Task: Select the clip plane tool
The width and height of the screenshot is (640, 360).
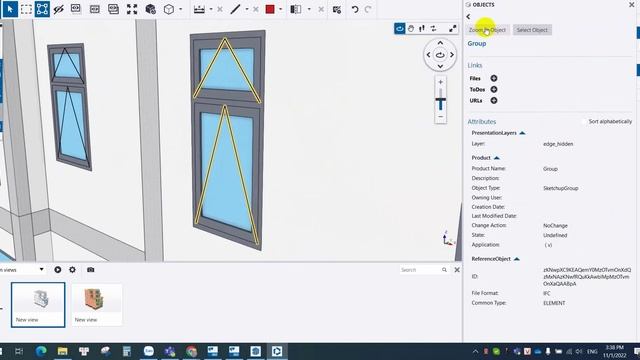Action: (296, 9)
